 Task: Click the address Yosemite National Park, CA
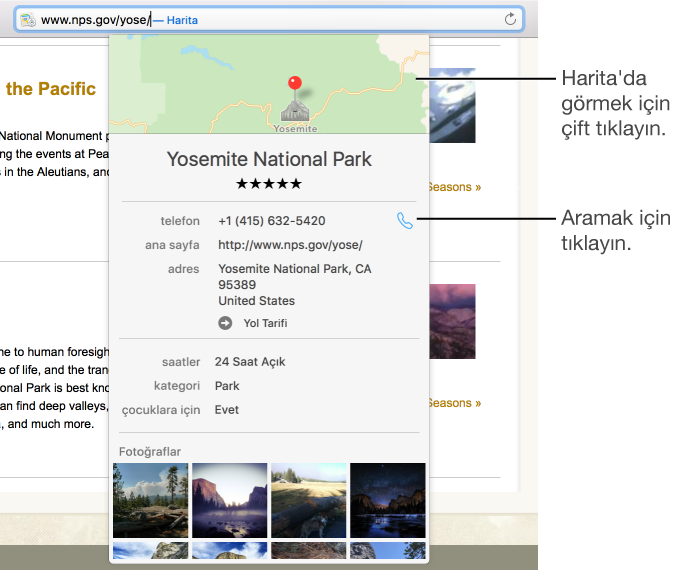(295, 269)
